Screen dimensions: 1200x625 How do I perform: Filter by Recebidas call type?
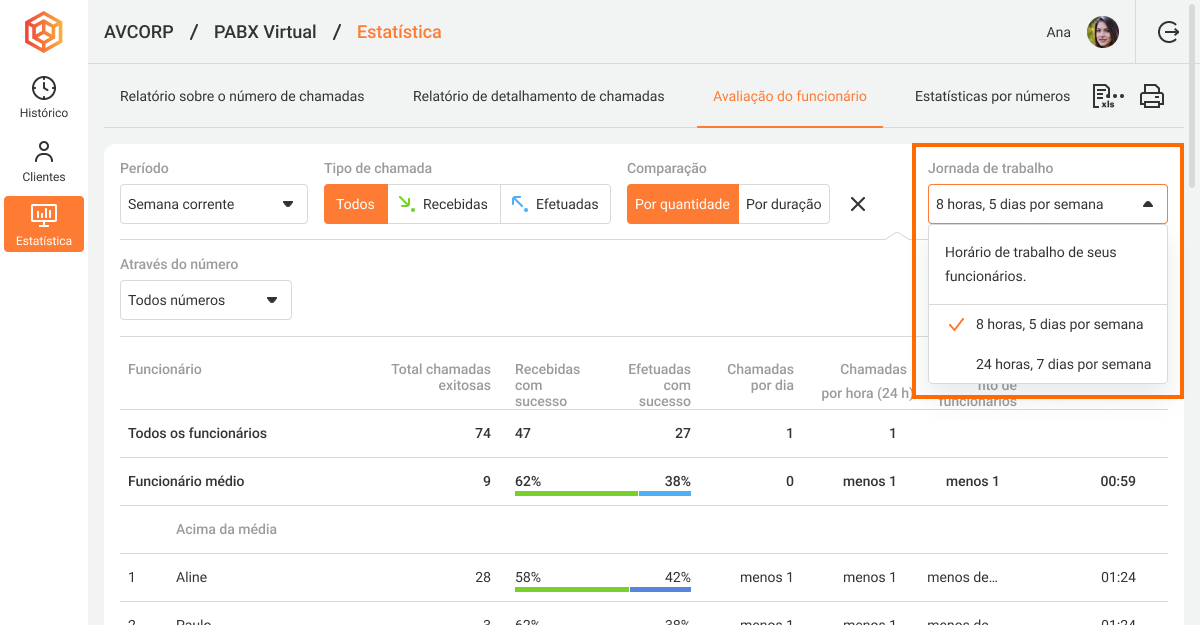443,204
